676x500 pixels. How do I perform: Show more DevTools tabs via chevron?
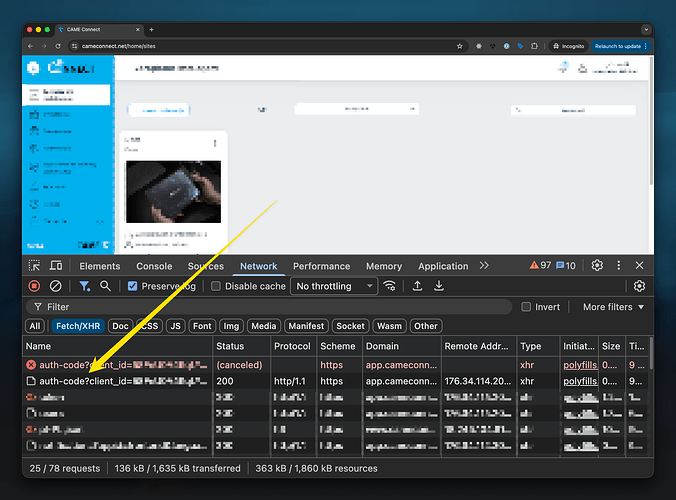484,266
